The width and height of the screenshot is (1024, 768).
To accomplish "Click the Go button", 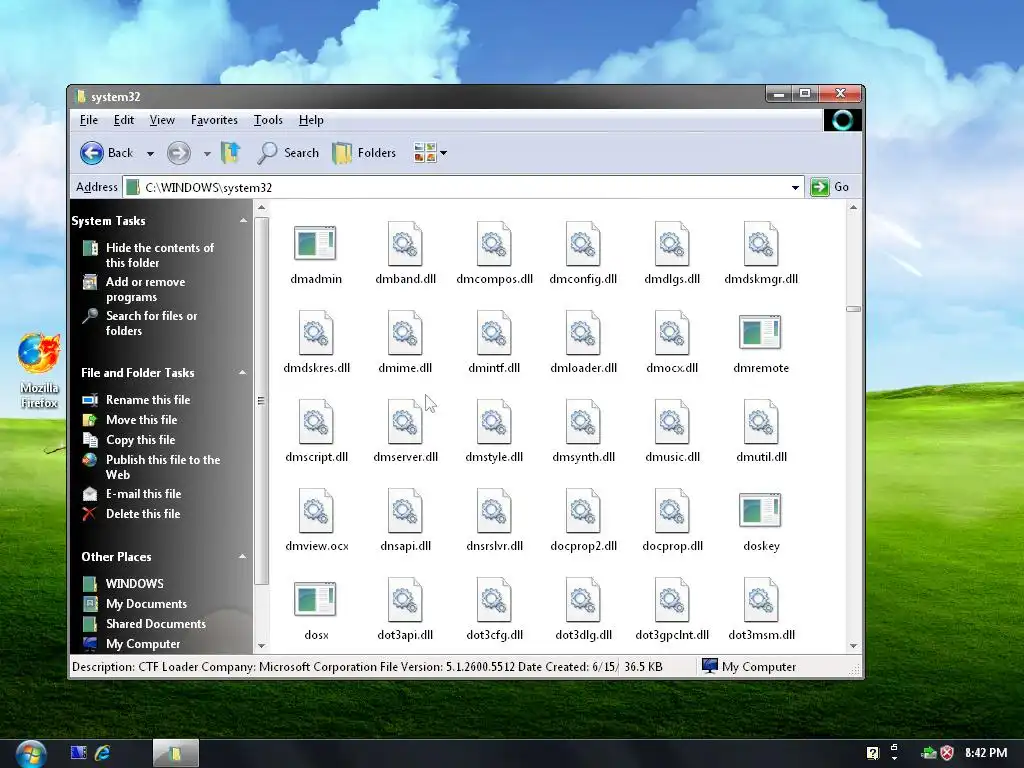I will tap(830, 187).
